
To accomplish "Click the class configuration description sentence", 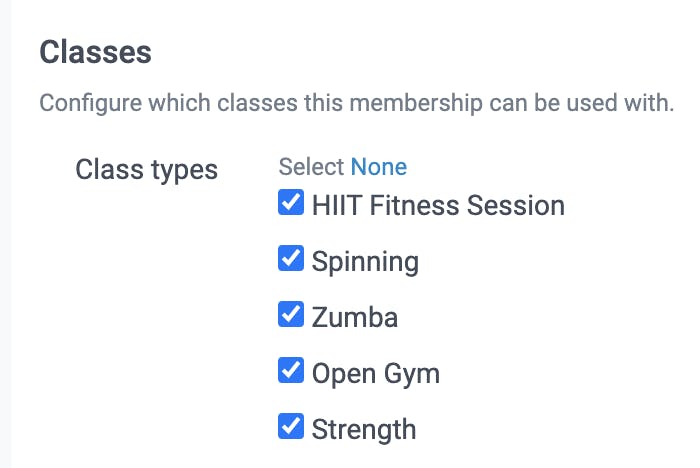I will coord(356,102).
